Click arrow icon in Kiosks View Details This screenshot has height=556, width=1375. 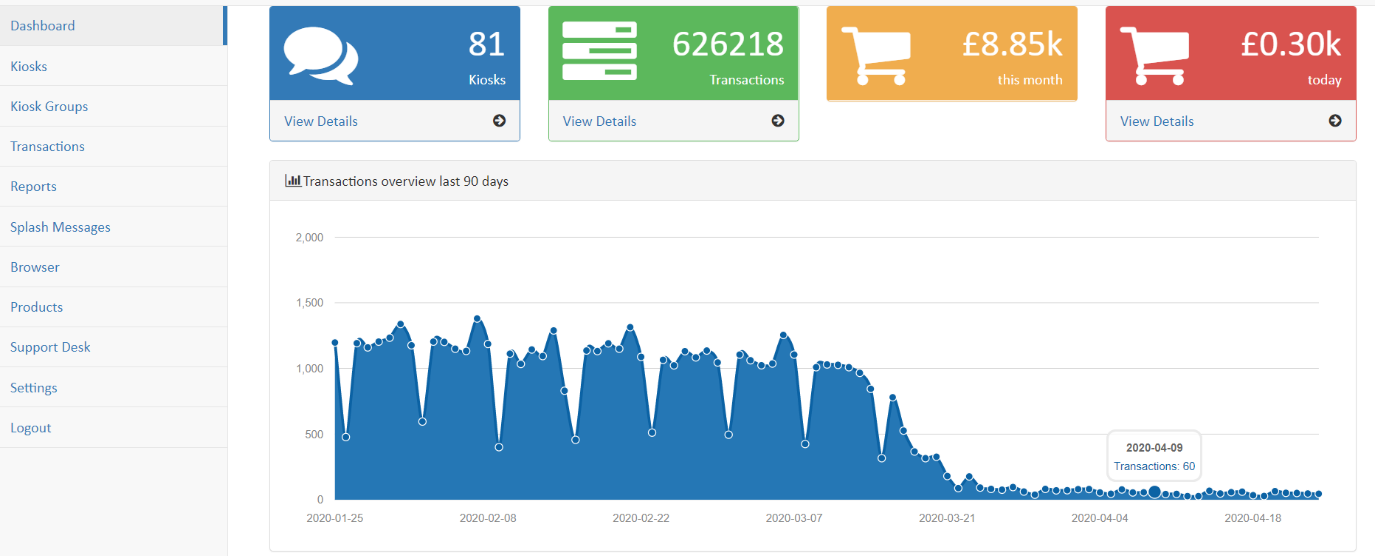pos(499,121)
